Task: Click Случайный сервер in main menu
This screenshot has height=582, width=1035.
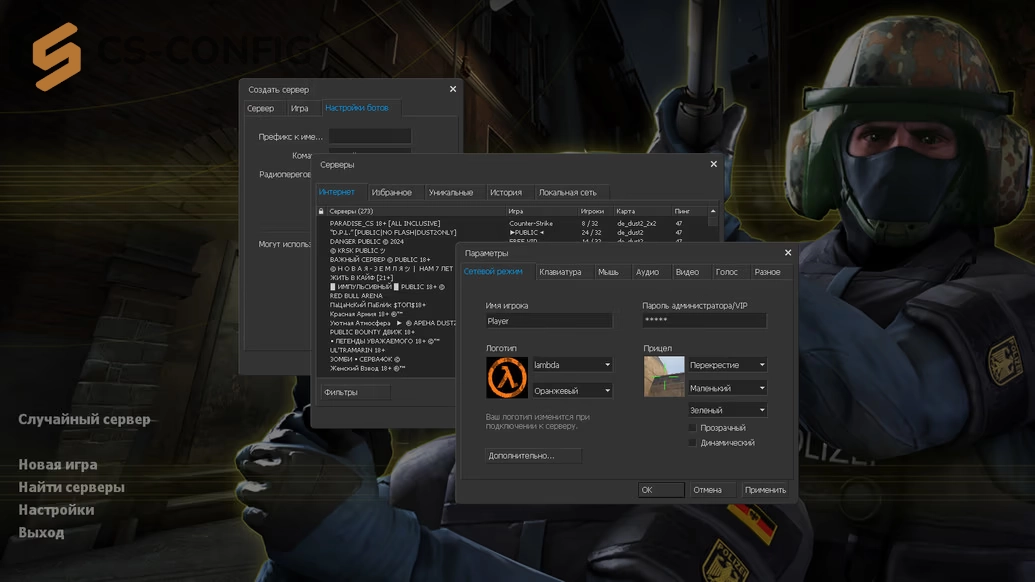Action: pyautogui.click(x=84, y=419)
